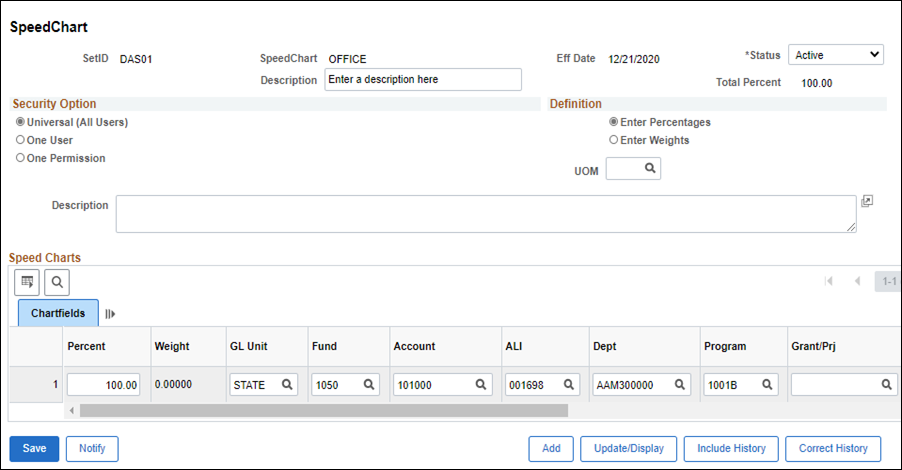This screenshot has width=902, height=470.
Task: Click the Percent input field in row 1
Action: pyautogui.click(x=104, y=384)
